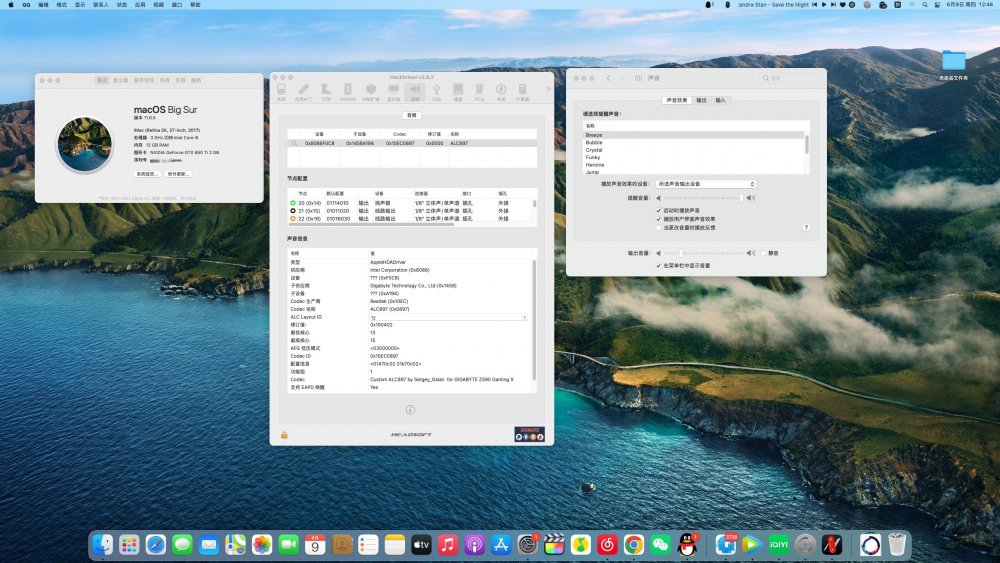Open the USB section in Hackintool
This screenshot has width=1000, height=563.
(x=436, y=92)
